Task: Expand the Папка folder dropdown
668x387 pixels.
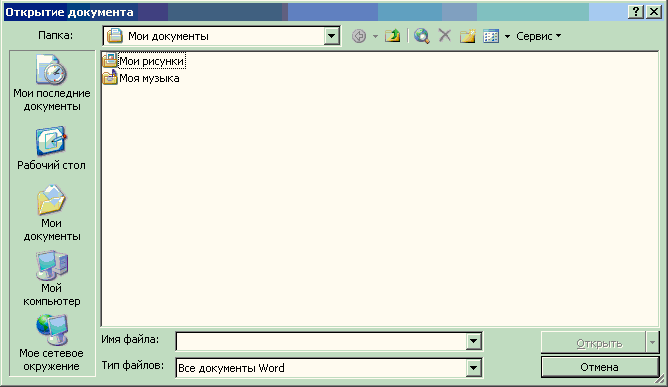Action: pyautogui.click(x=331, y=36)
